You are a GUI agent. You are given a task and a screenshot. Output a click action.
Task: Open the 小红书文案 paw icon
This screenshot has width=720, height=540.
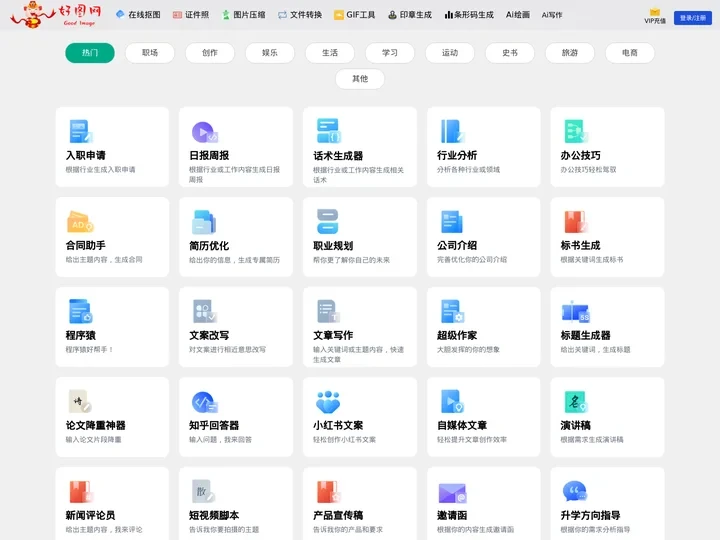coord(328,402)
